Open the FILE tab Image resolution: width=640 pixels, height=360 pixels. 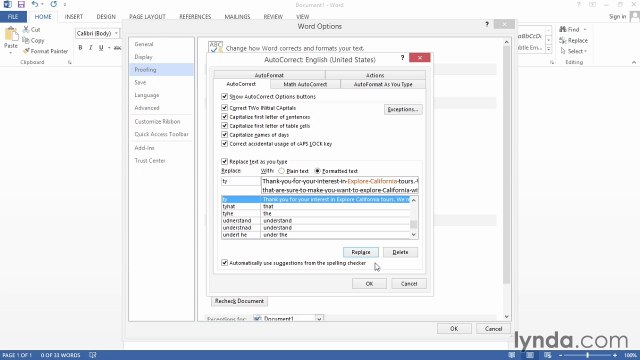pos(13,17)
